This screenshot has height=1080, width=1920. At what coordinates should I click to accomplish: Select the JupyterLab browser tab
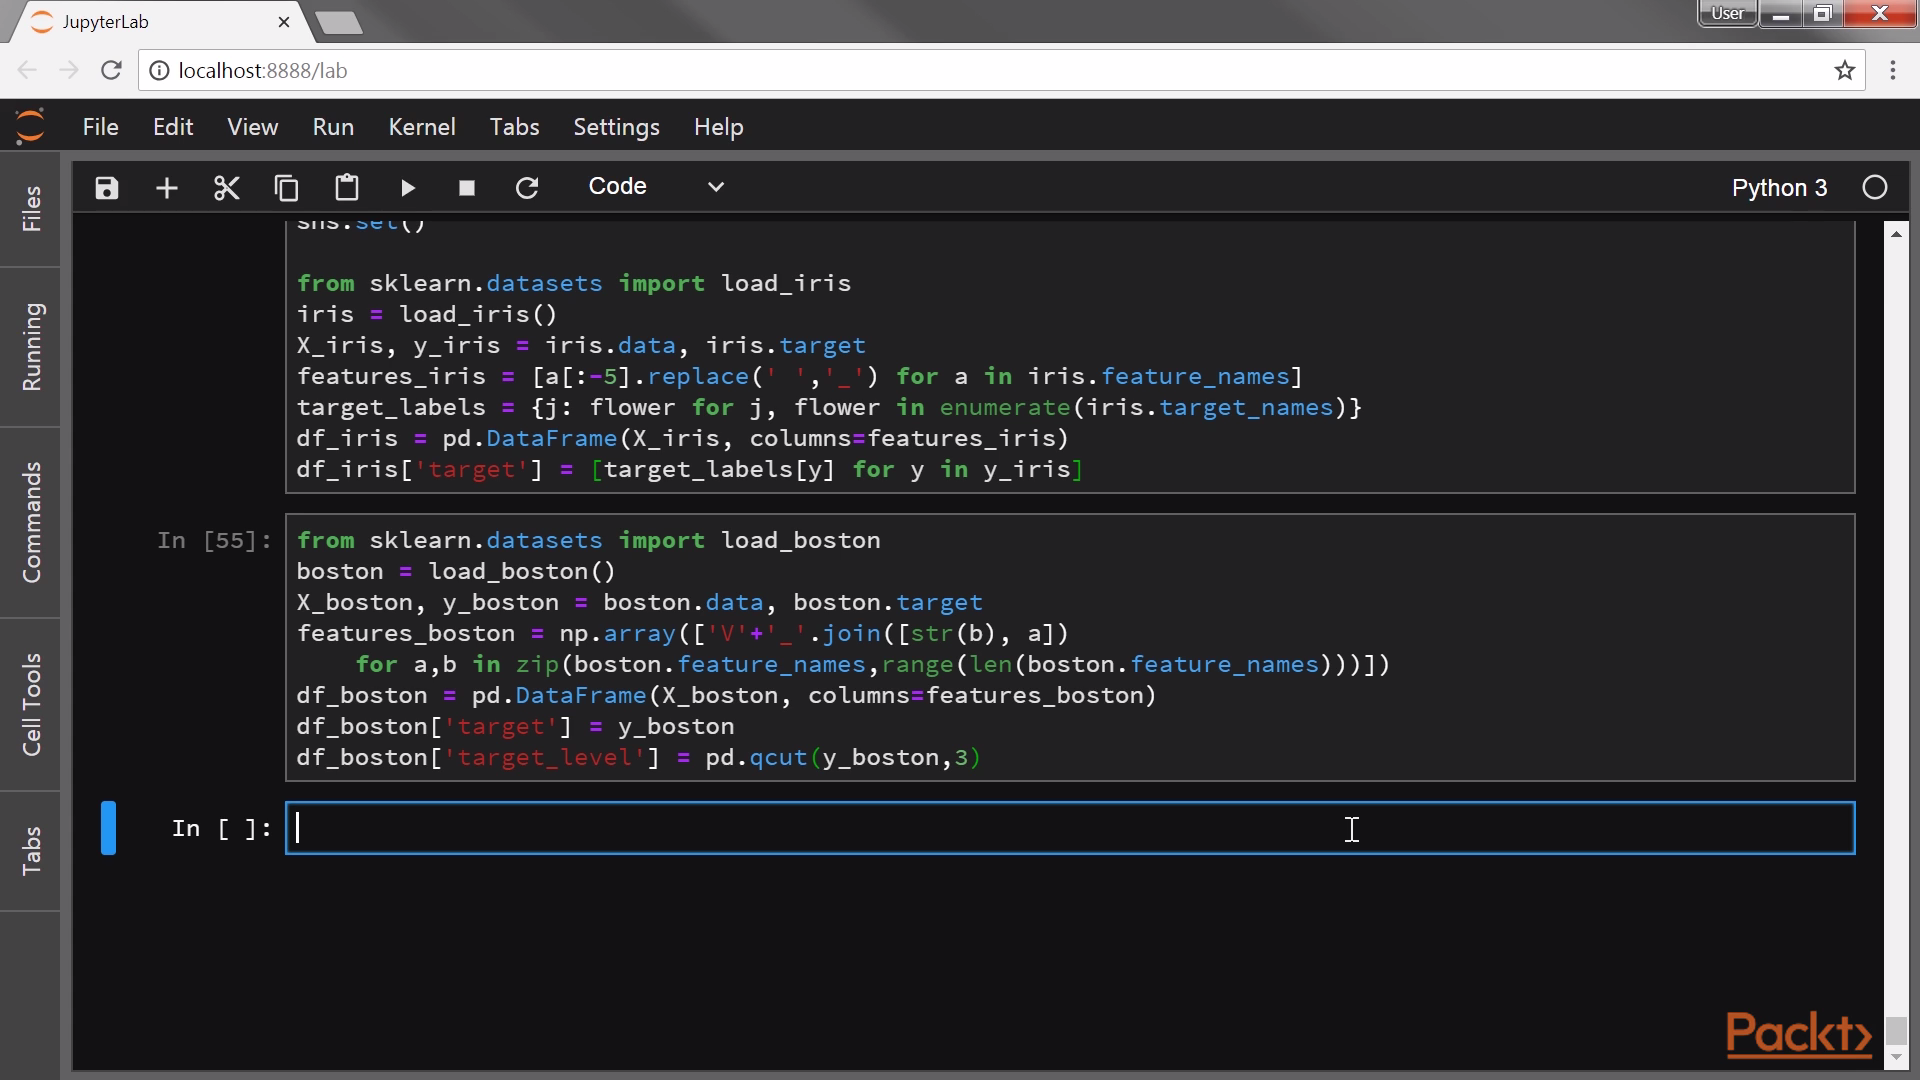pos(160,22)
